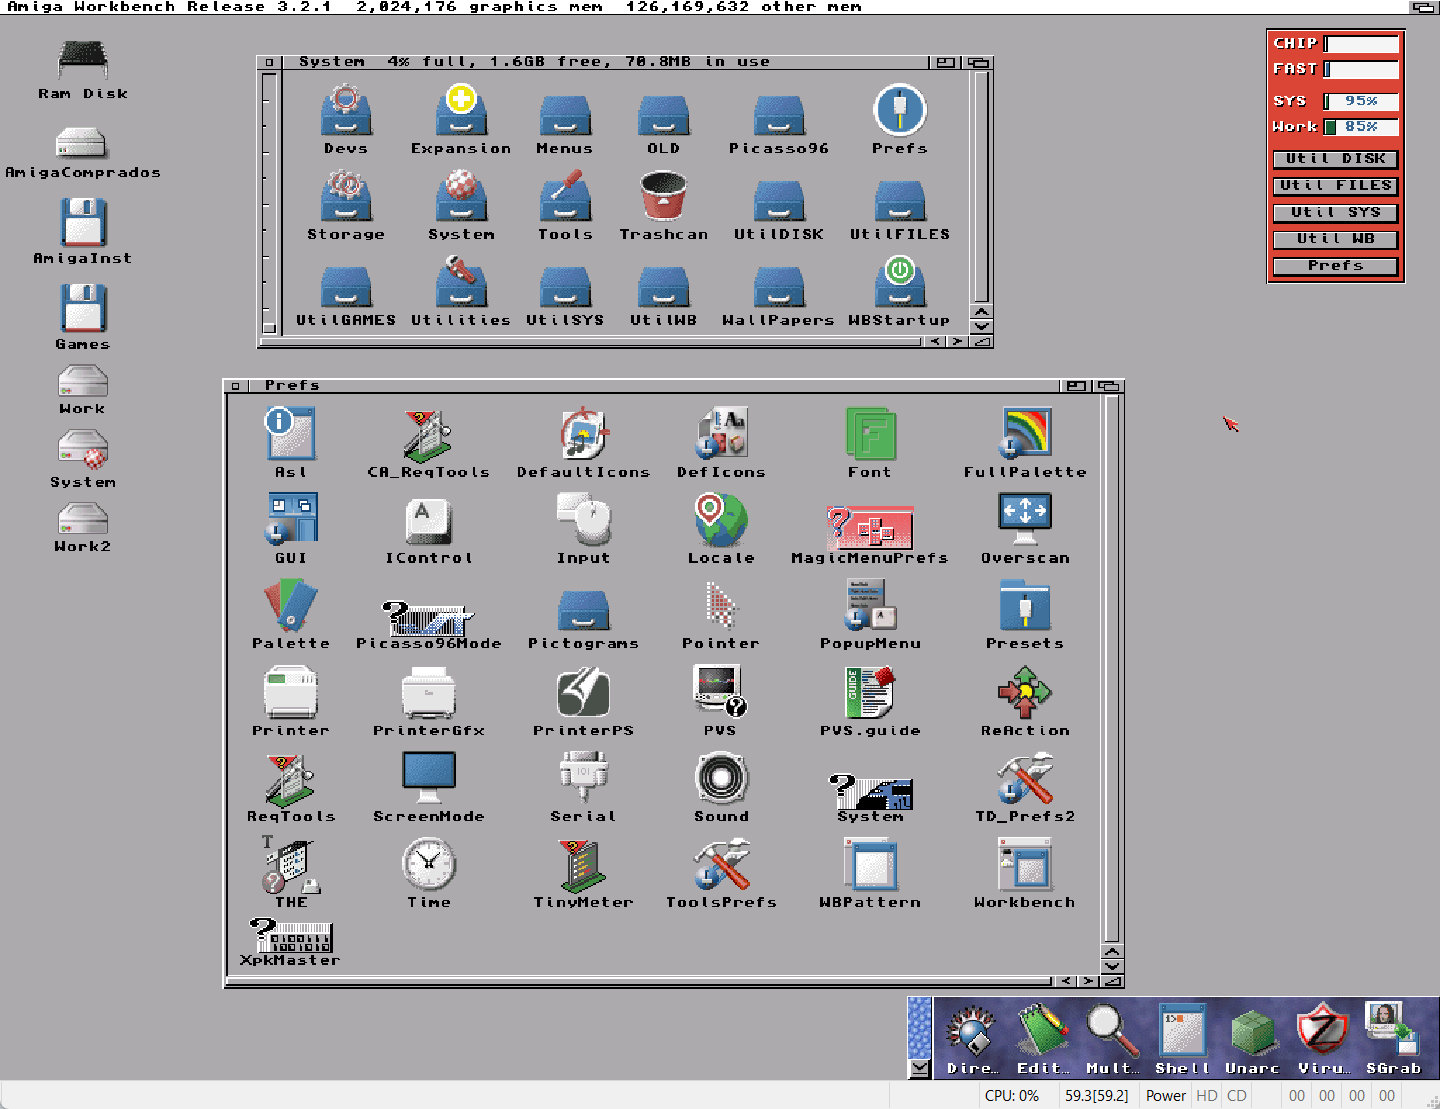Select the Workbench prefs icon

click(x=1025, y=864)
